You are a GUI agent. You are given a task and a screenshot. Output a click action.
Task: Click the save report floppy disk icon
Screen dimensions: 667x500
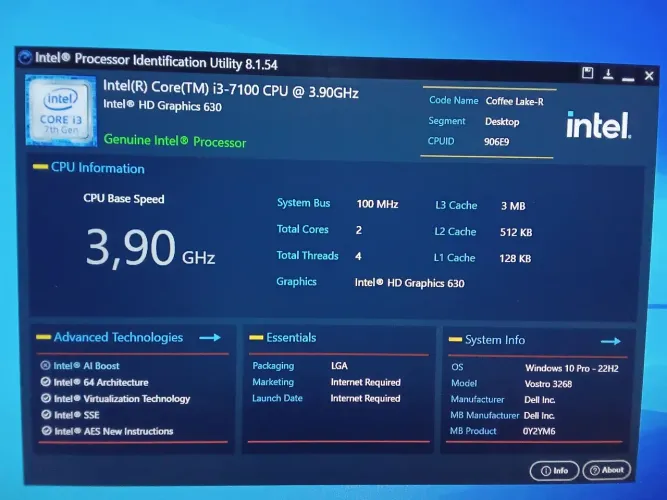(x=587, y=73)
